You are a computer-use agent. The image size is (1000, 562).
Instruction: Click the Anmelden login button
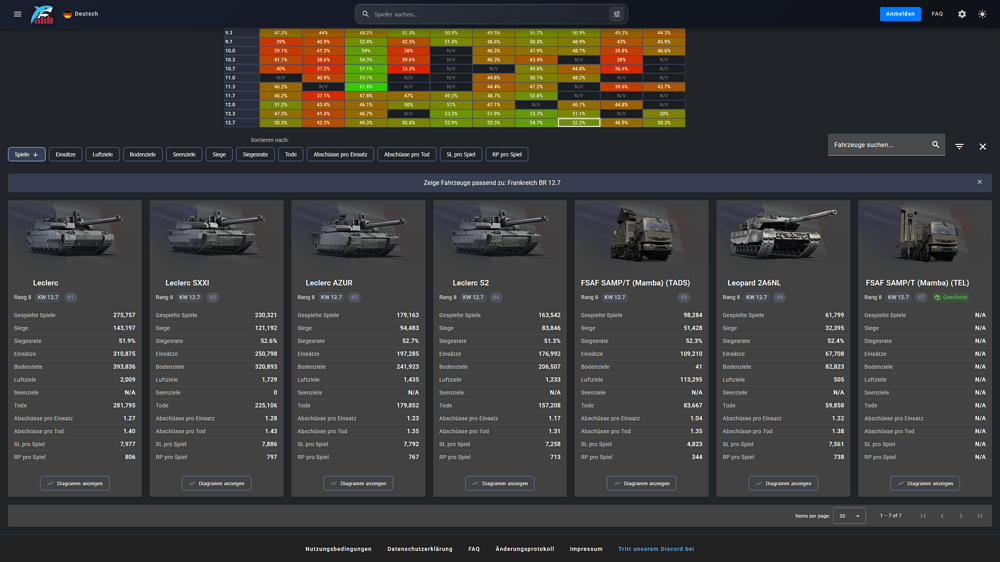pyautogui.click(x=900, y=14)
